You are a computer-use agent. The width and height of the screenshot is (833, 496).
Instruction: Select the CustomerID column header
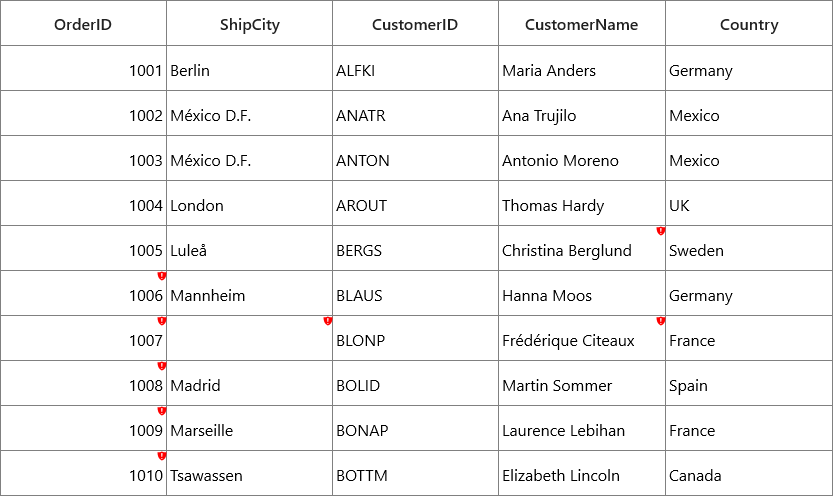(415, 23)
